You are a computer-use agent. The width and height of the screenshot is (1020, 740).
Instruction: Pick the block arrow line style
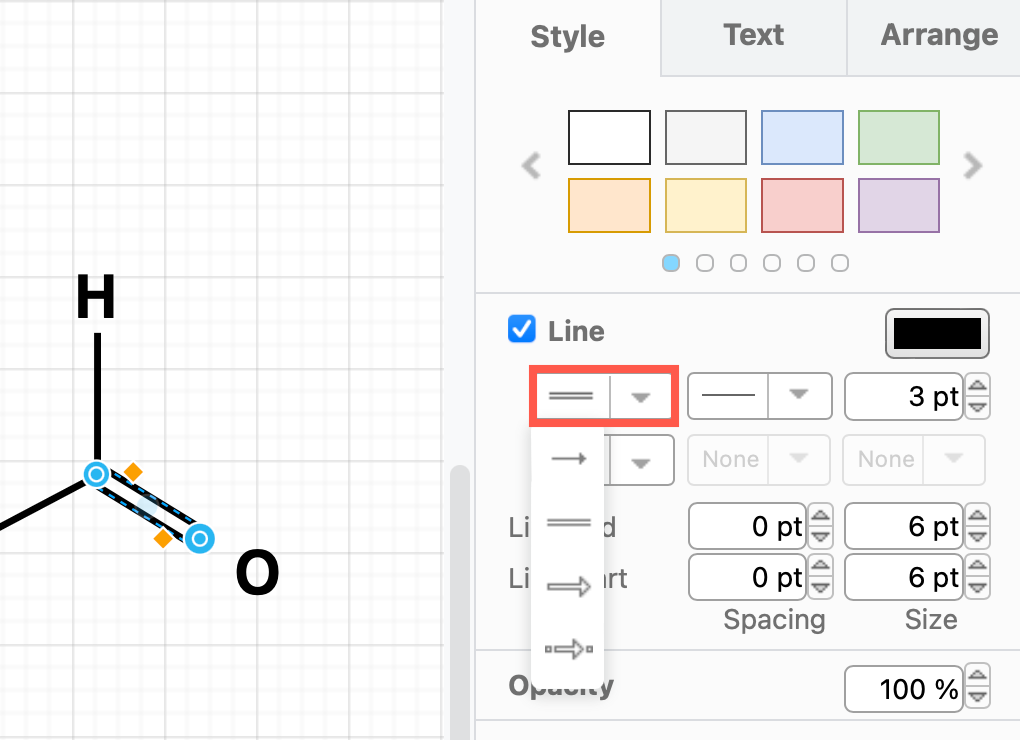tap(568, 586)
